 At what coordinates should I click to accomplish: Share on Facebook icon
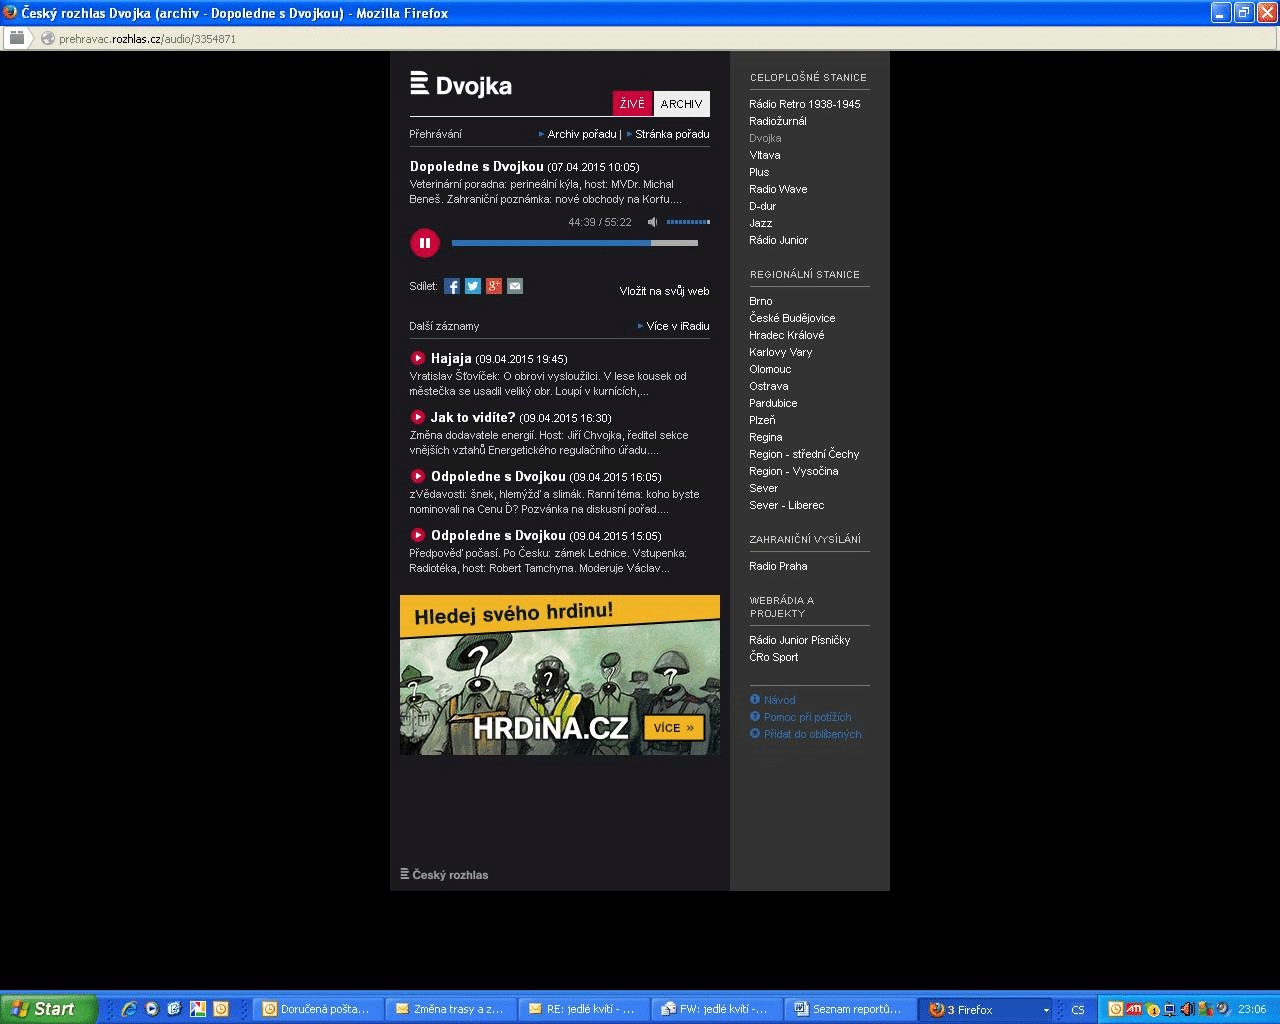click(452, 286)
